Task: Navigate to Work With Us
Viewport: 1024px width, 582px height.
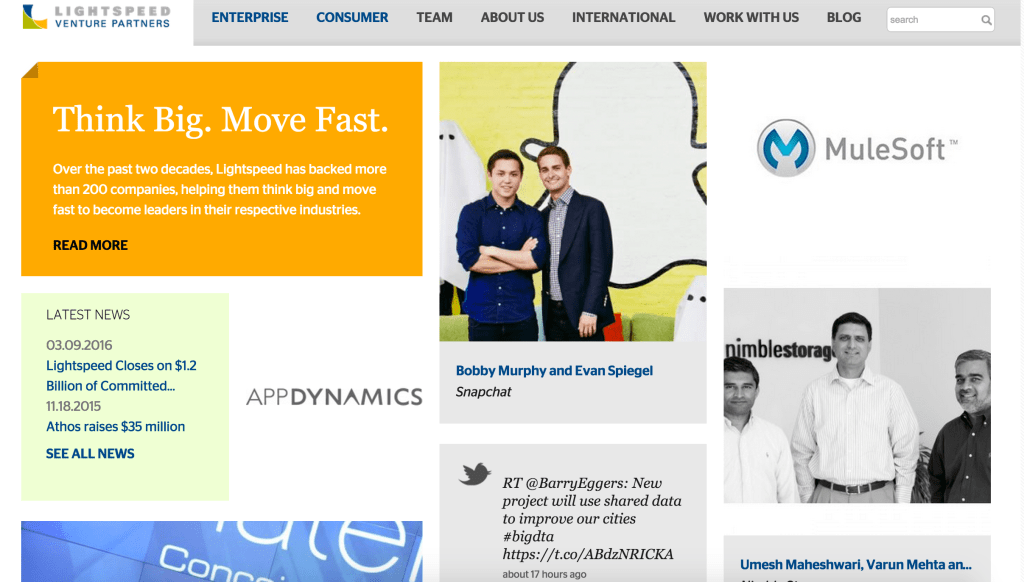Action: [751, 18]
